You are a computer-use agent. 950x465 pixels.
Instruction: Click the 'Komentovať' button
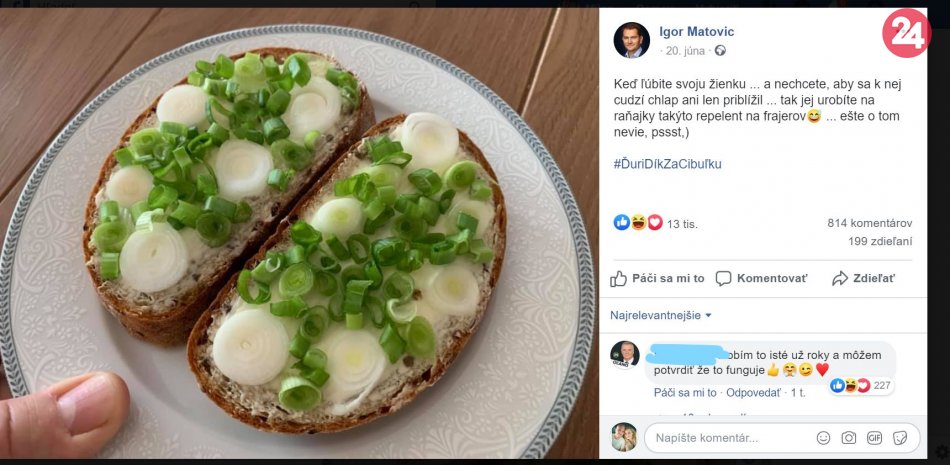click(761, 278)
